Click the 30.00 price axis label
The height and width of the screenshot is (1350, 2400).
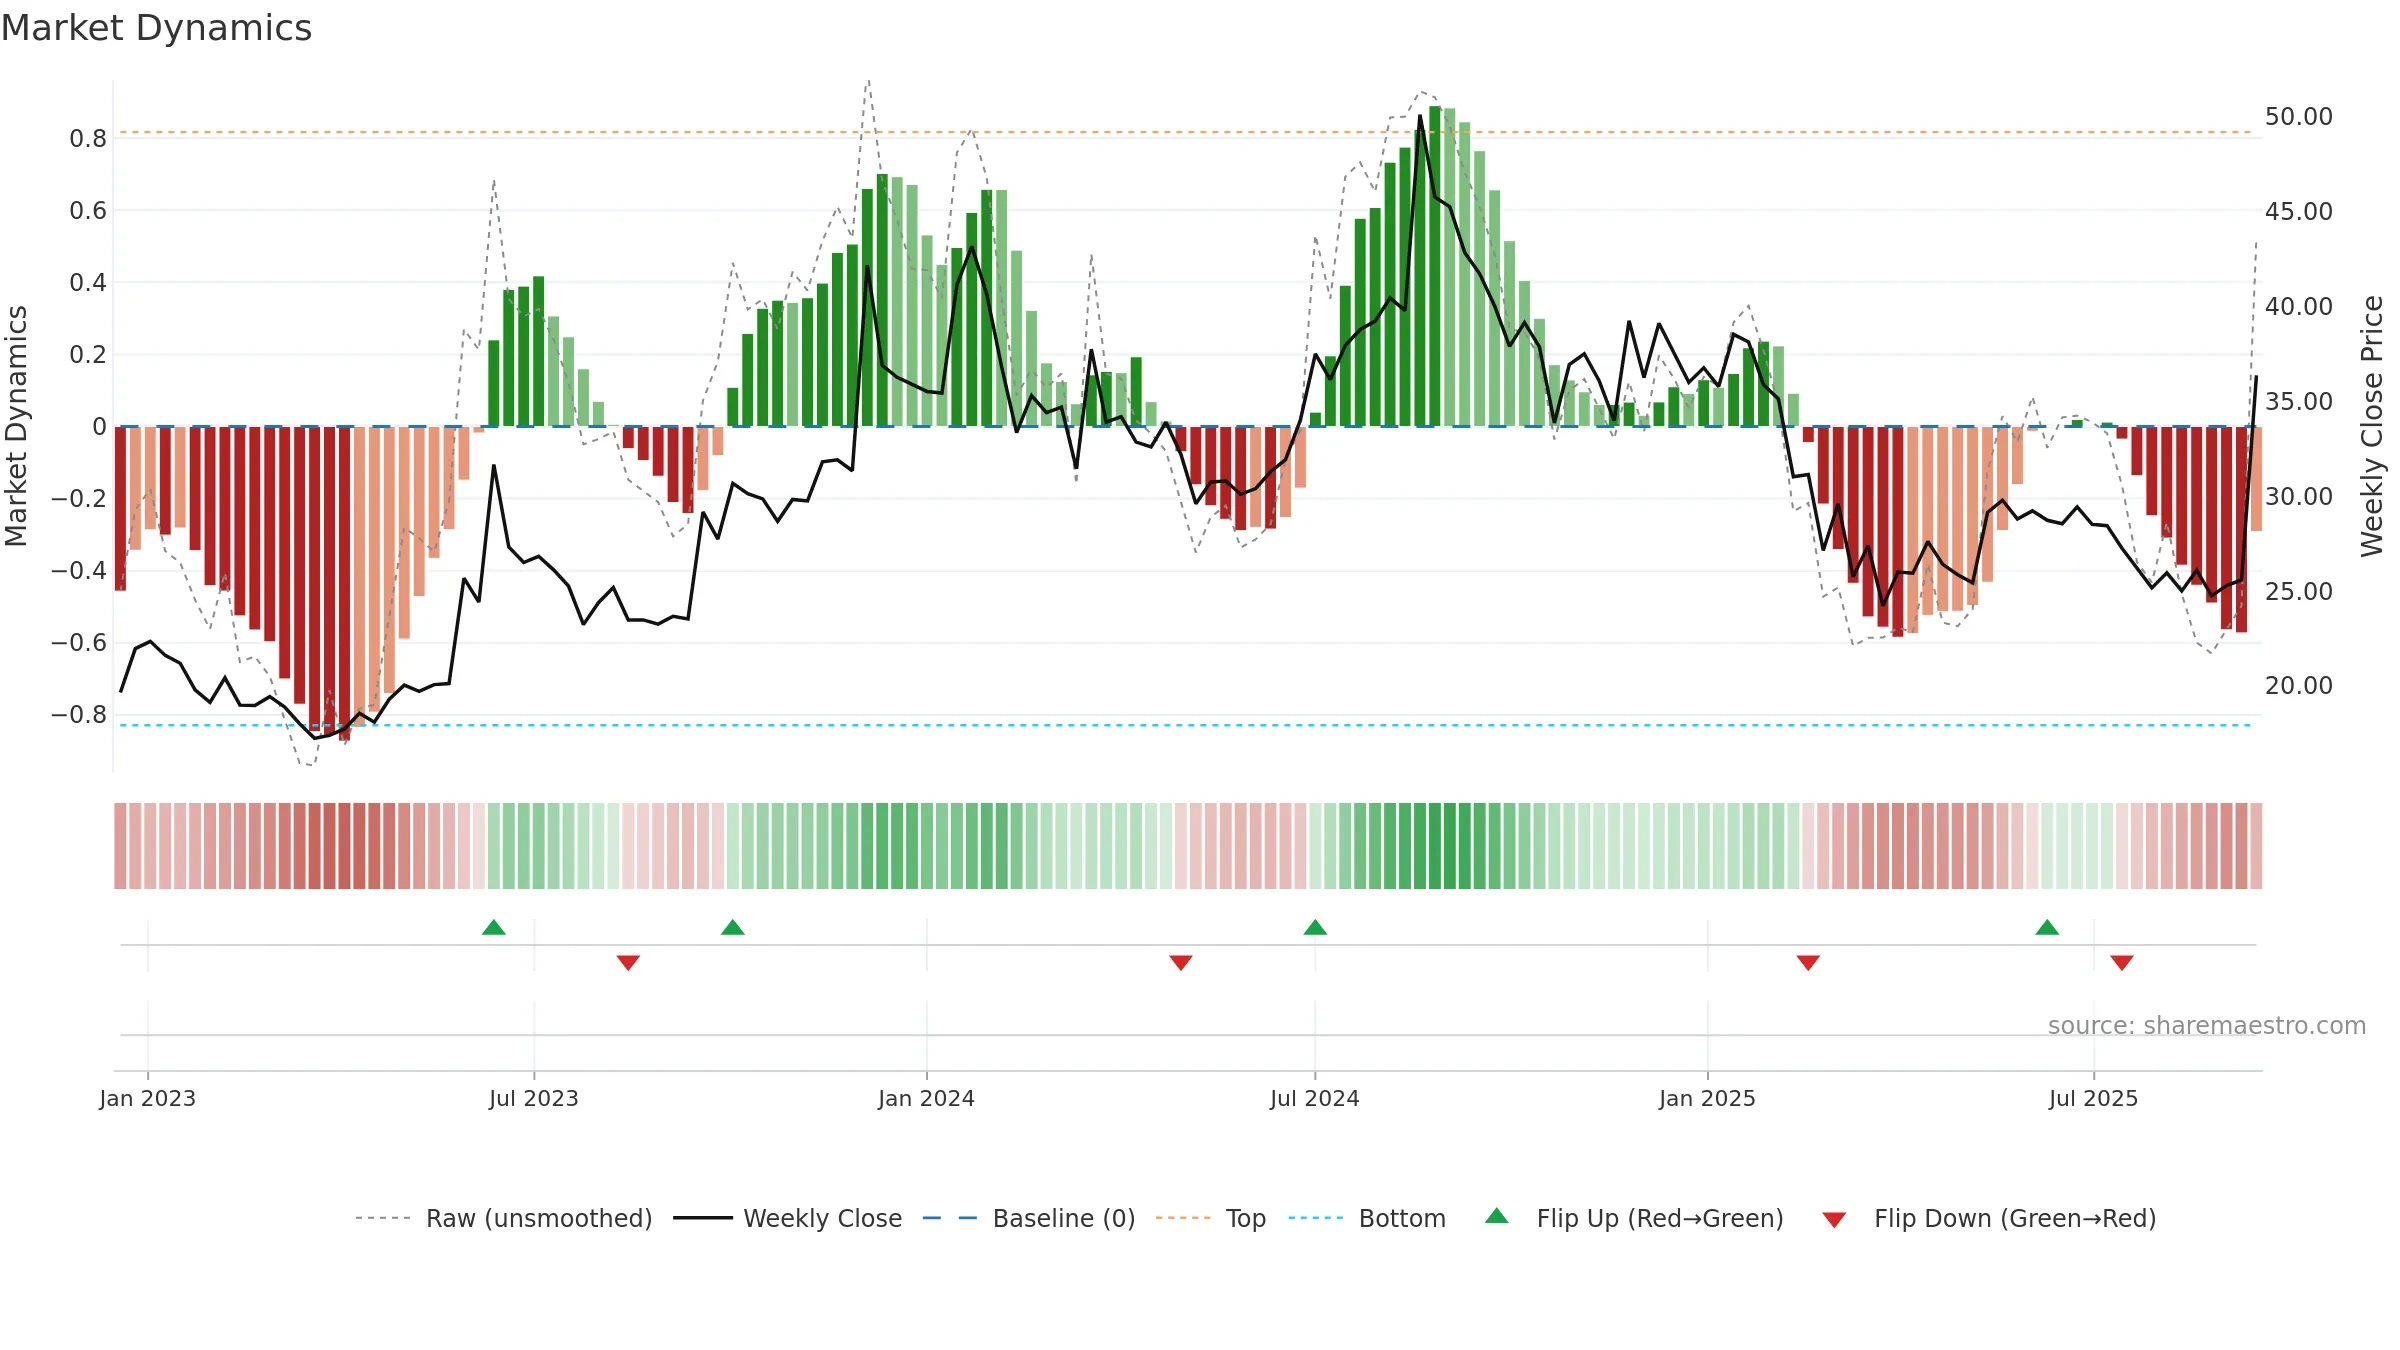click(2298, 497)
